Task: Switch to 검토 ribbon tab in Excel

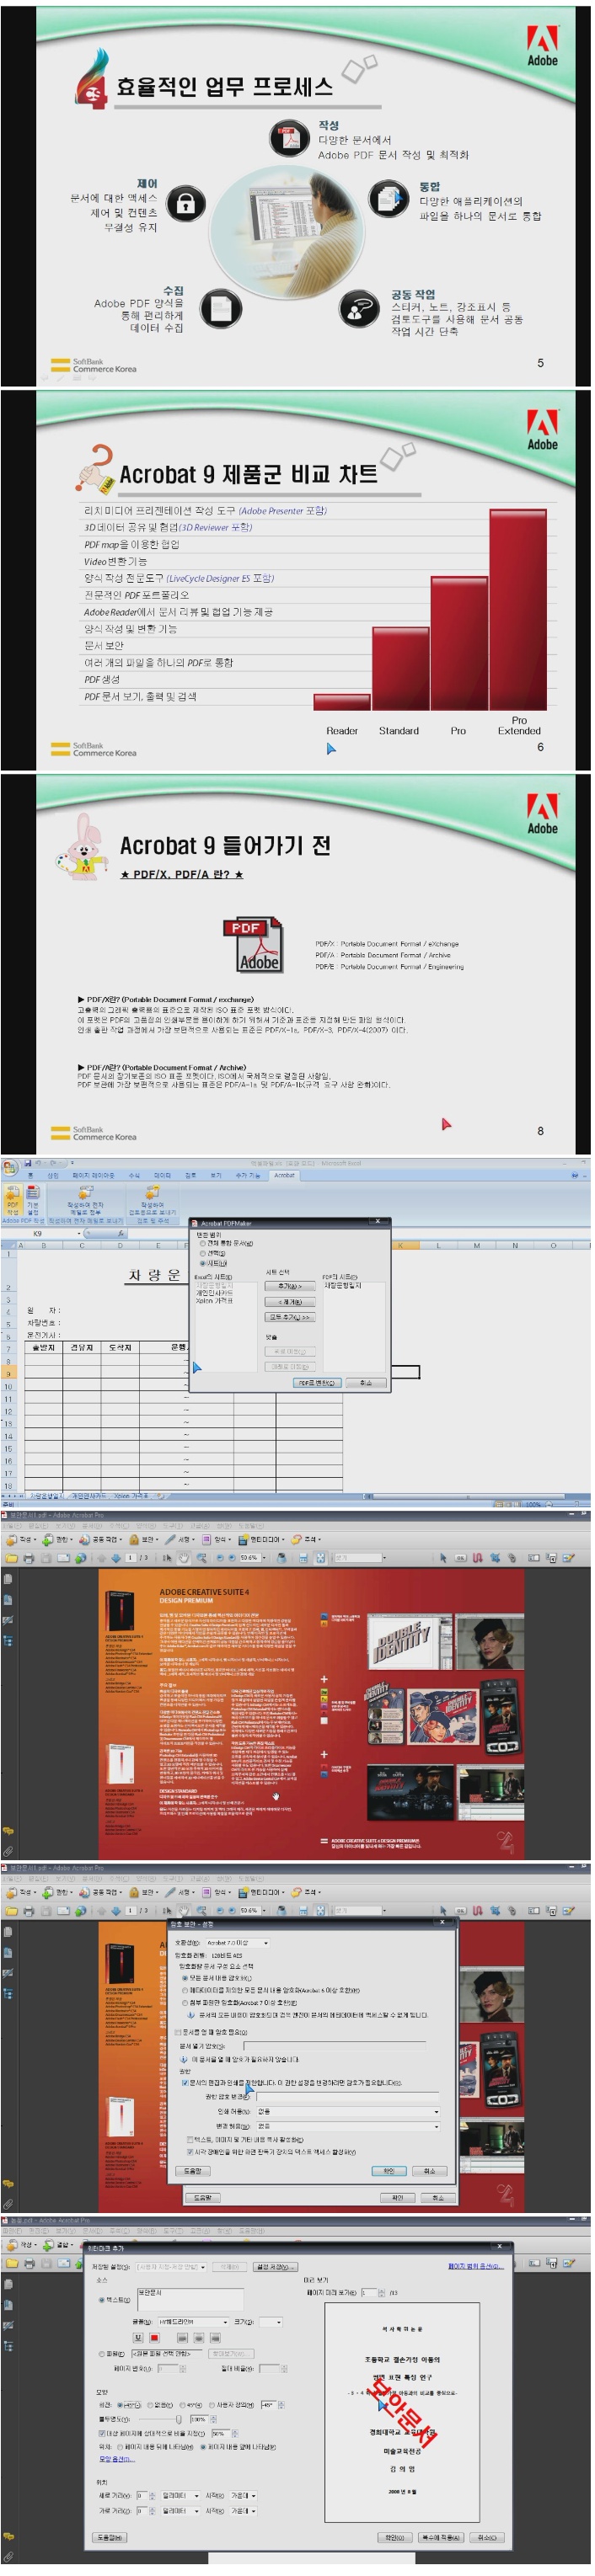Action: point(190,1176)
